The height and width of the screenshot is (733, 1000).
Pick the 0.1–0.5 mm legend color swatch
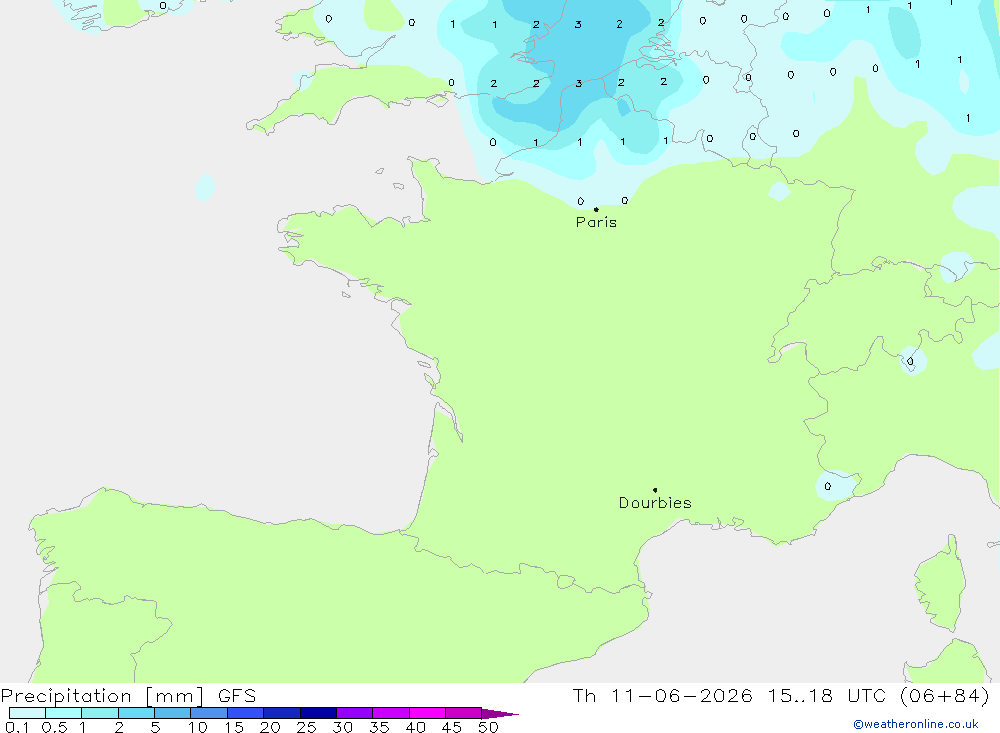point(27,713)
